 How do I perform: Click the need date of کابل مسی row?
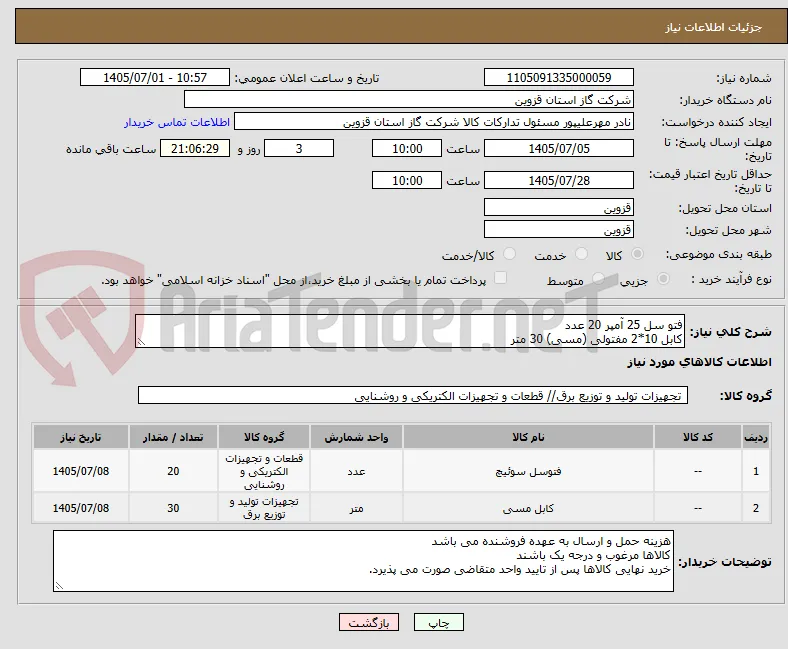pos(81,508)
